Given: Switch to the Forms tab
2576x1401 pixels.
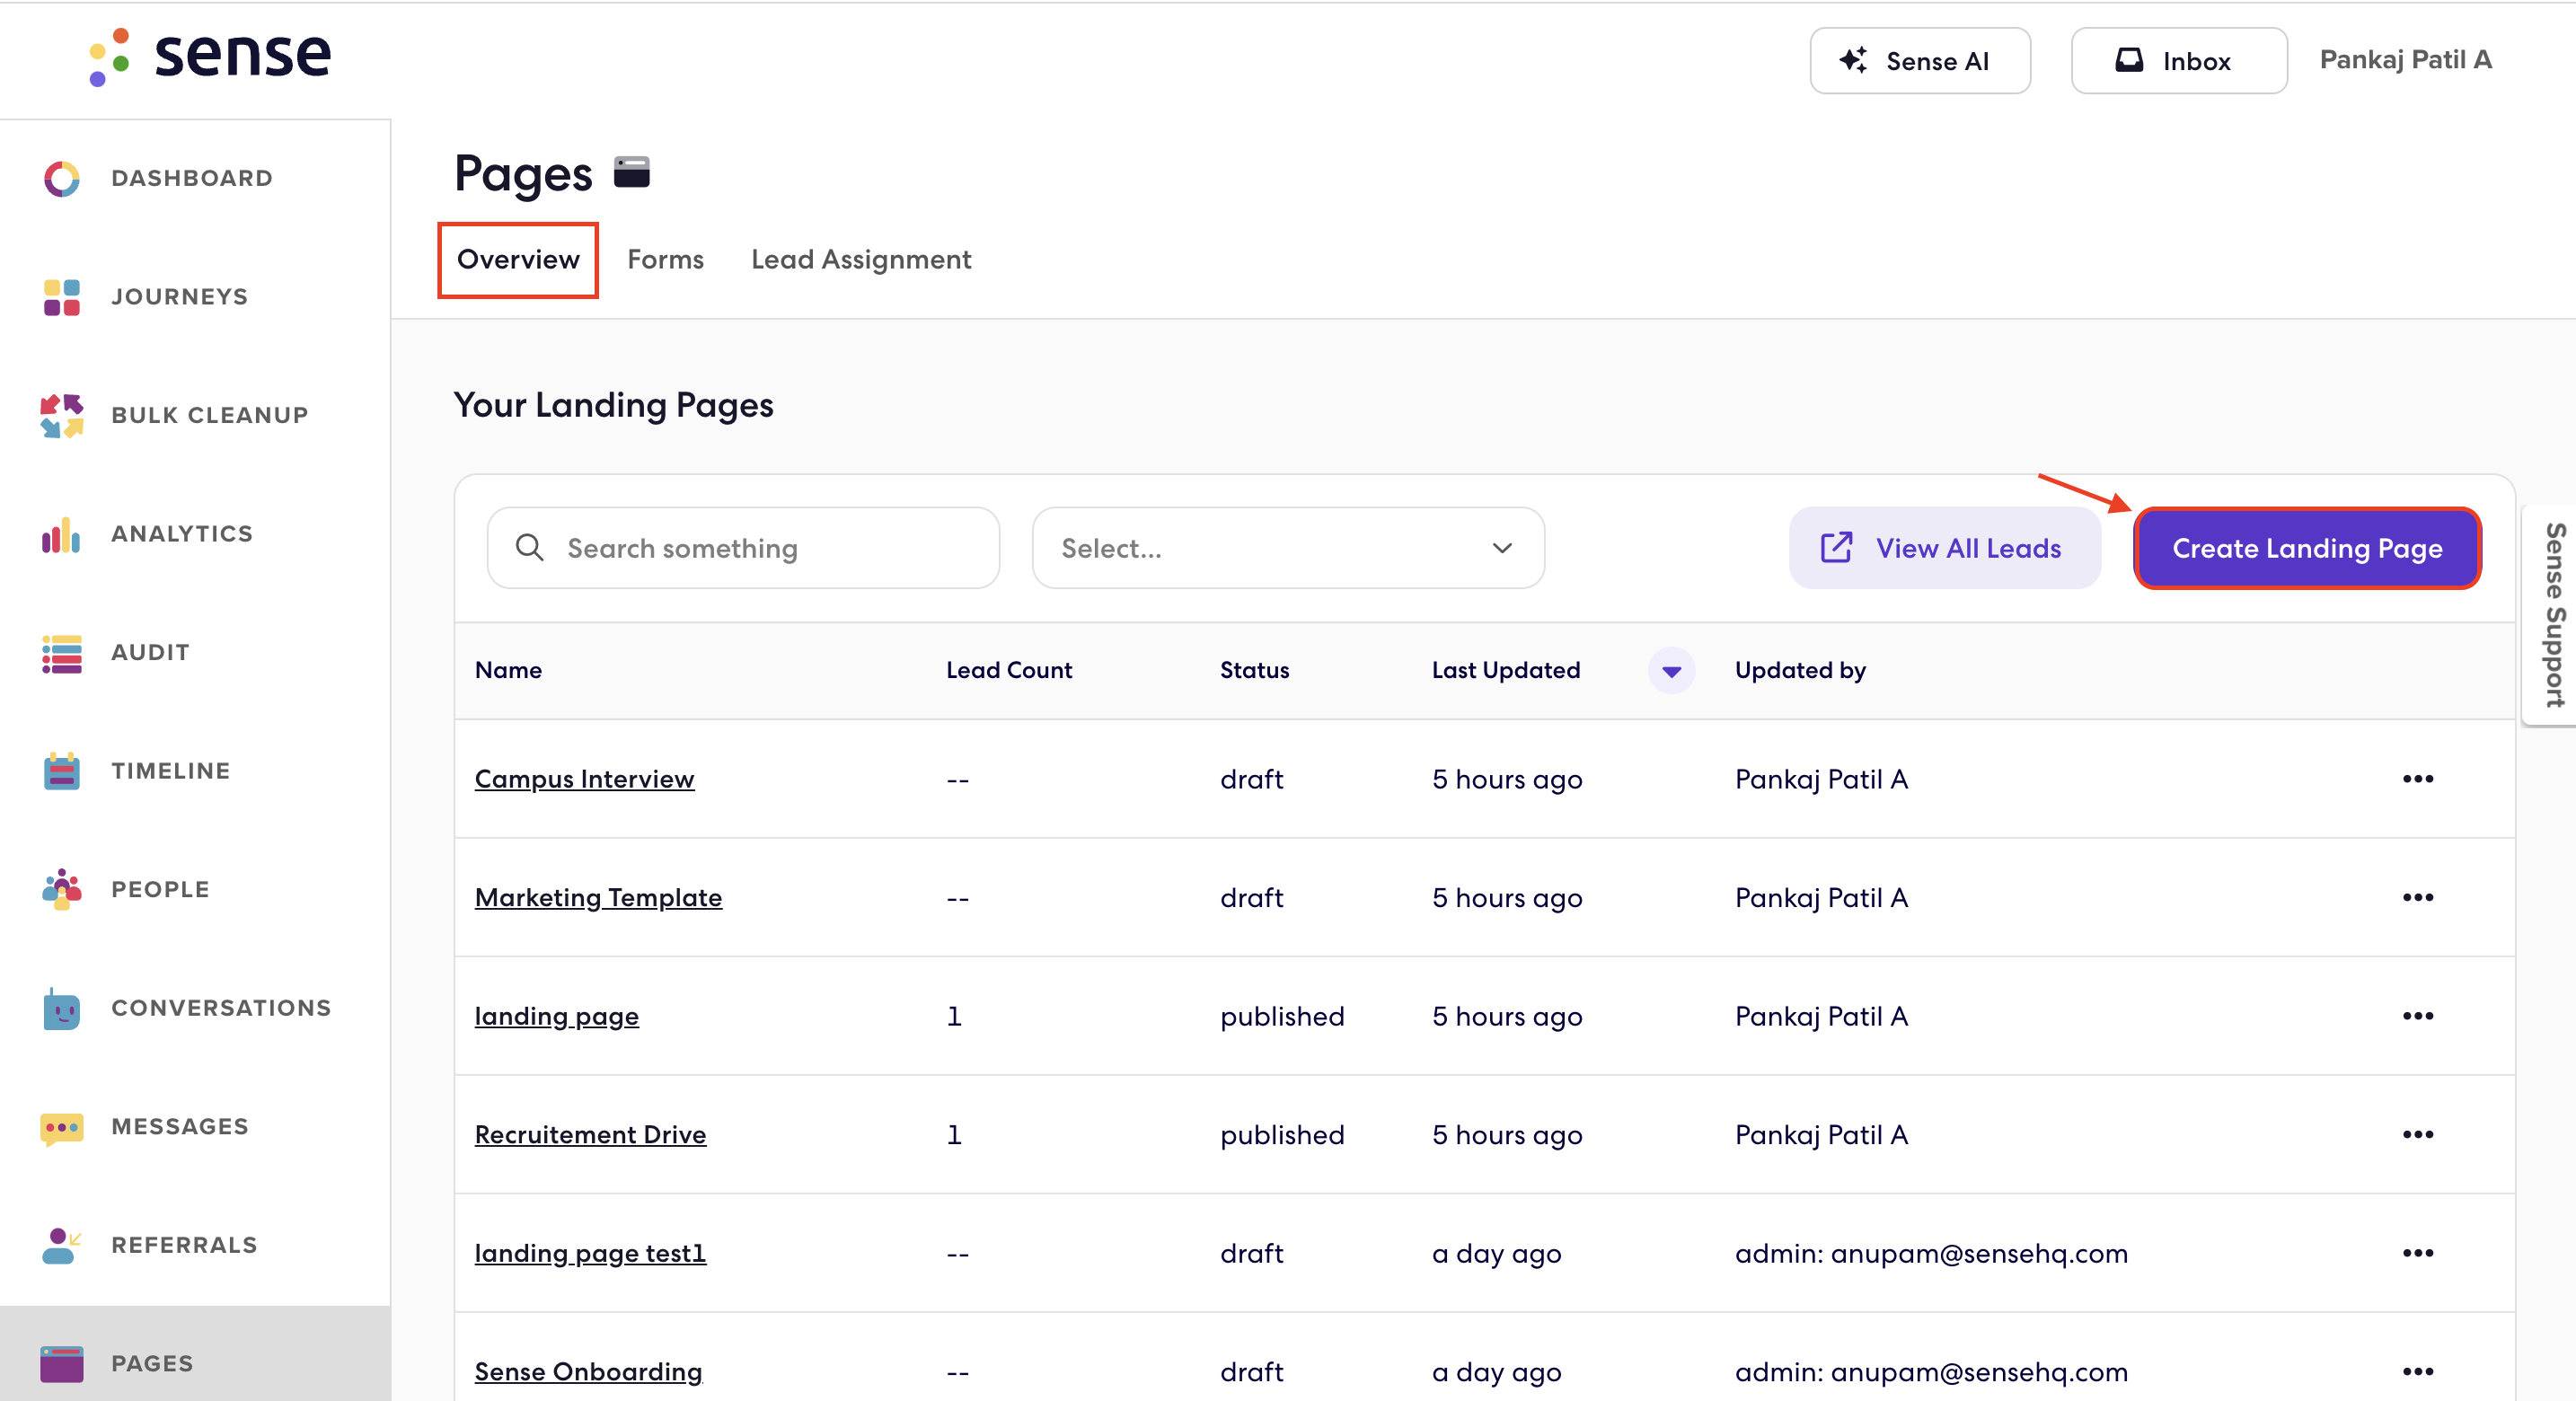Looking at the screenshot, I should point(665,259).
